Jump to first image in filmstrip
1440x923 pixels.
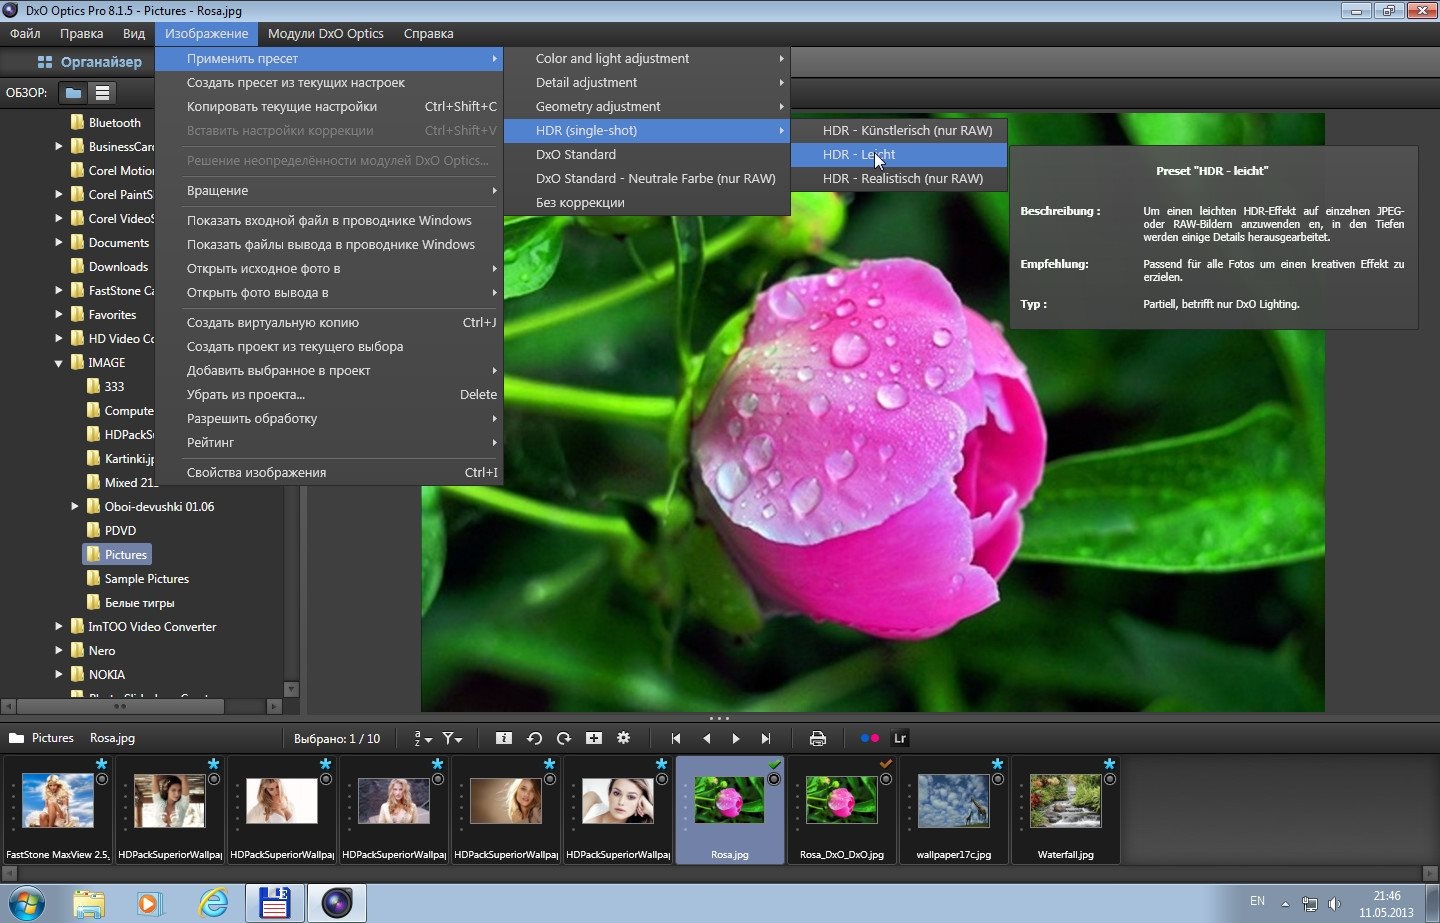676,738
